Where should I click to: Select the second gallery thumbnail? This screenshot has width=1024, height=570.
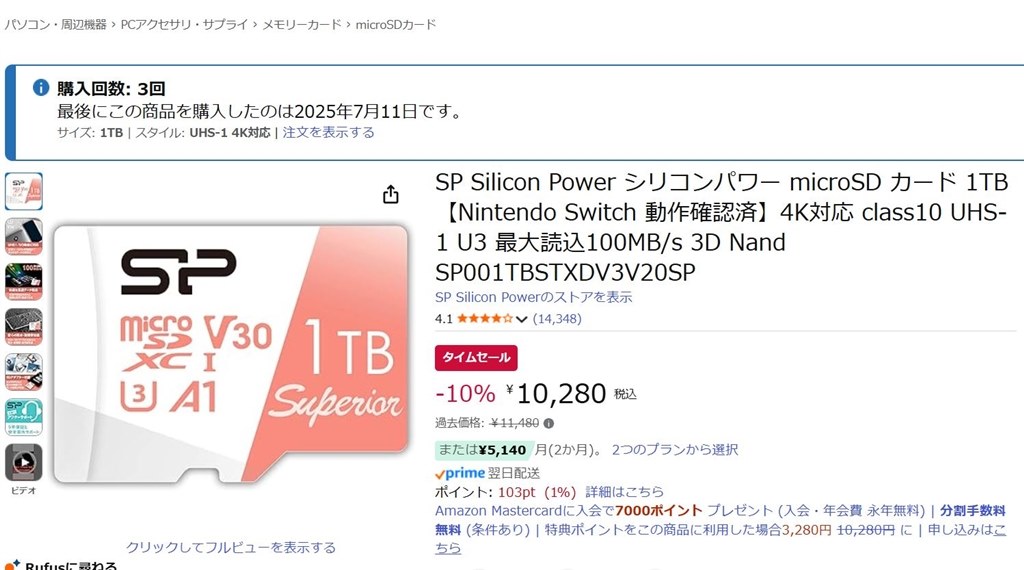tap(23, 236)
